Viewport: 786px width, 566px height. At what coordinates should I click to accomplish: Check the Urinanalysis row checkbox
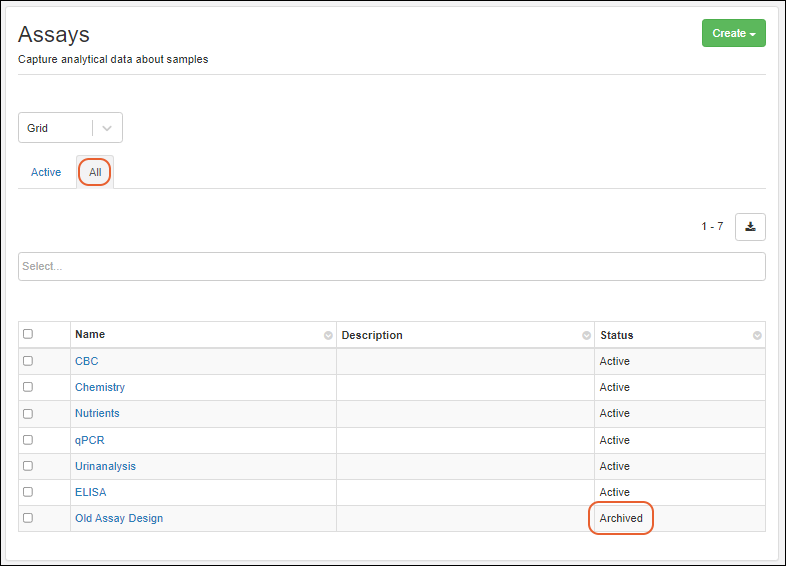(x=28, y=466)
